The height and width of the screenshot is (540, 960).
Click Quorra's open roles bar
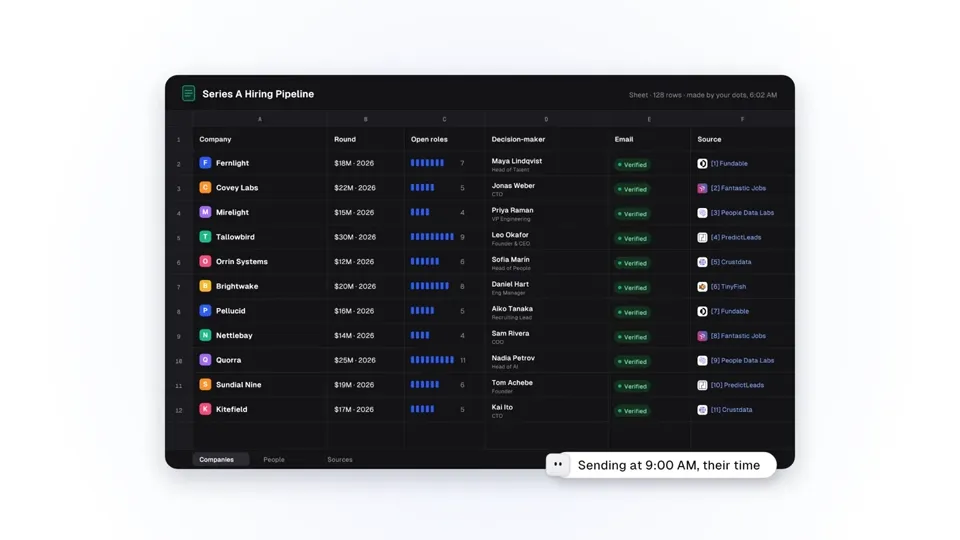432,360
